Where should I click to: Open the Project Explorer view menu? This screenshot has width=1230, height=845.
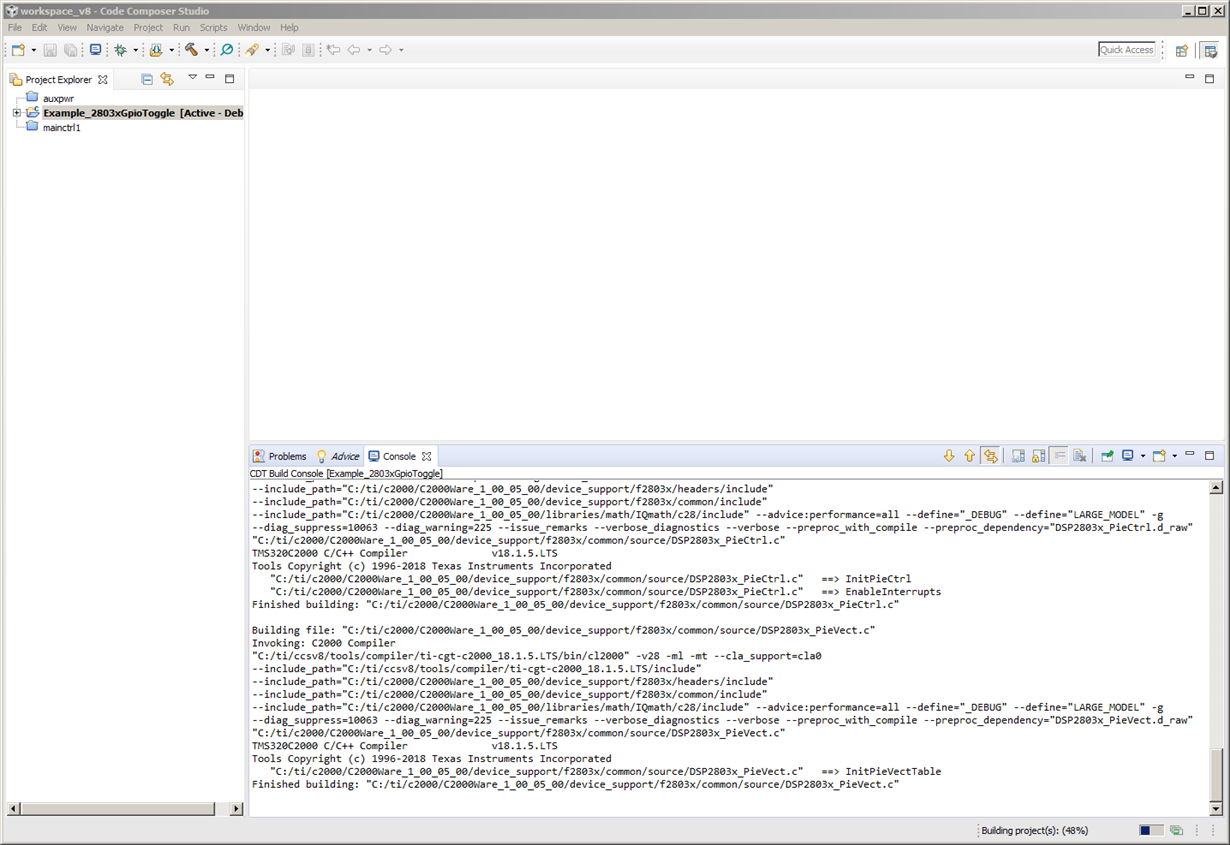[x=192, y=79]
